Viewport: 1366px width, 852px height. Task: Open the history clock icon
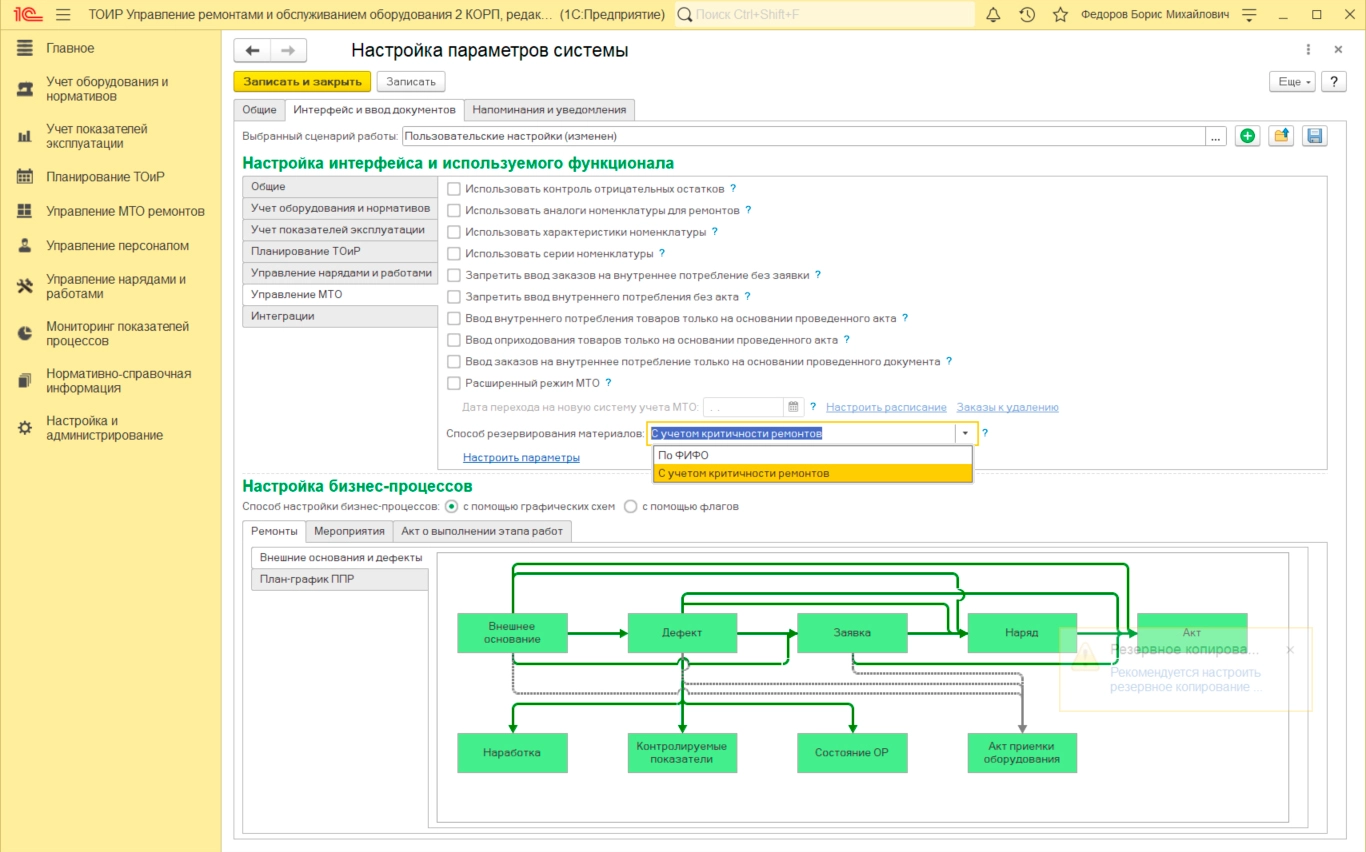[x=1027, y=15]
